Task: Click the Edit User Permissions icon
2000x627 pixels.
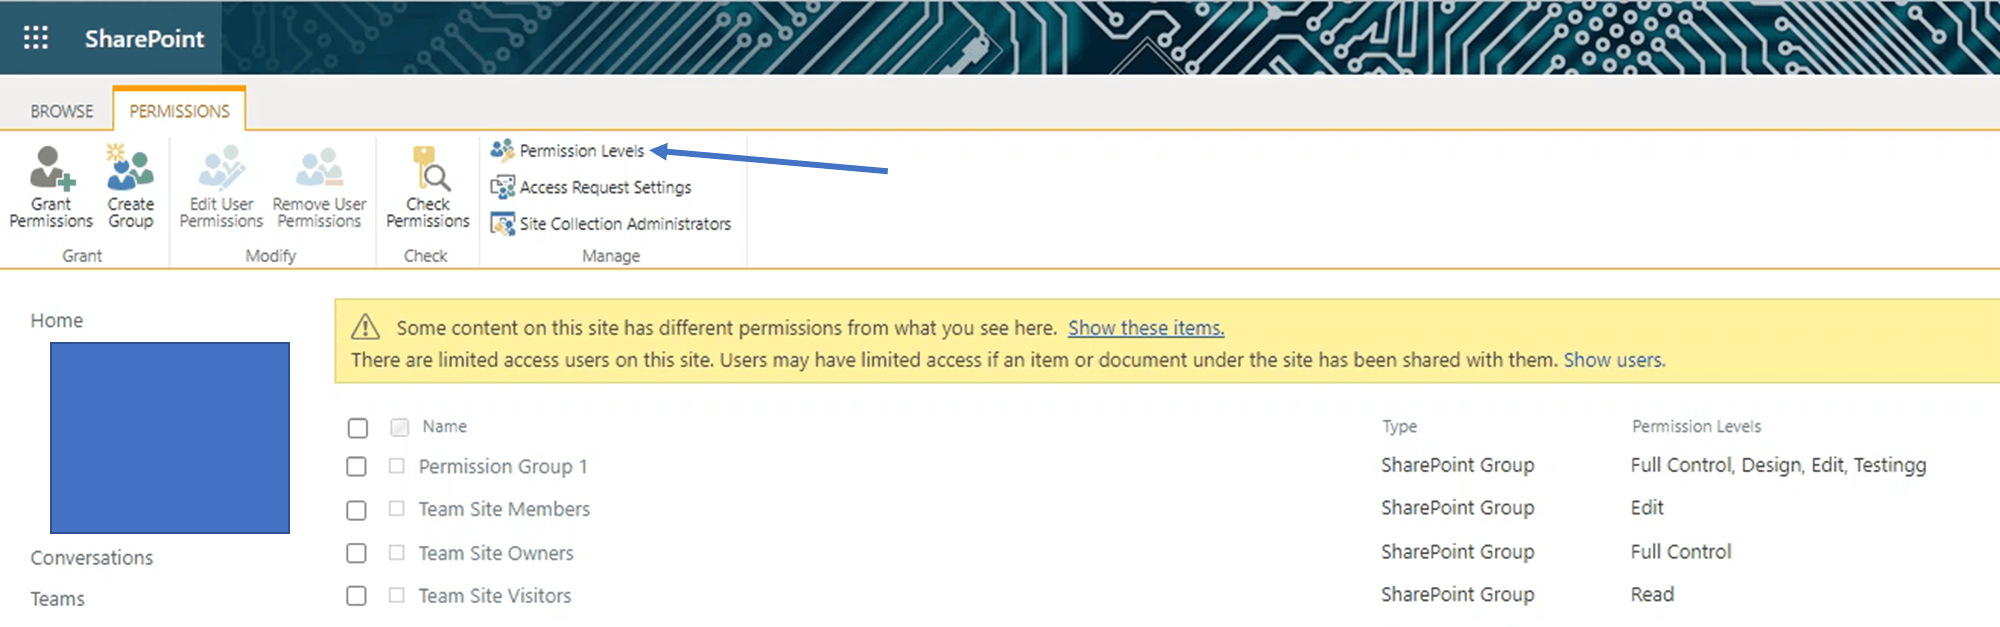Action: pyautogui.click(x=221, y=168)
